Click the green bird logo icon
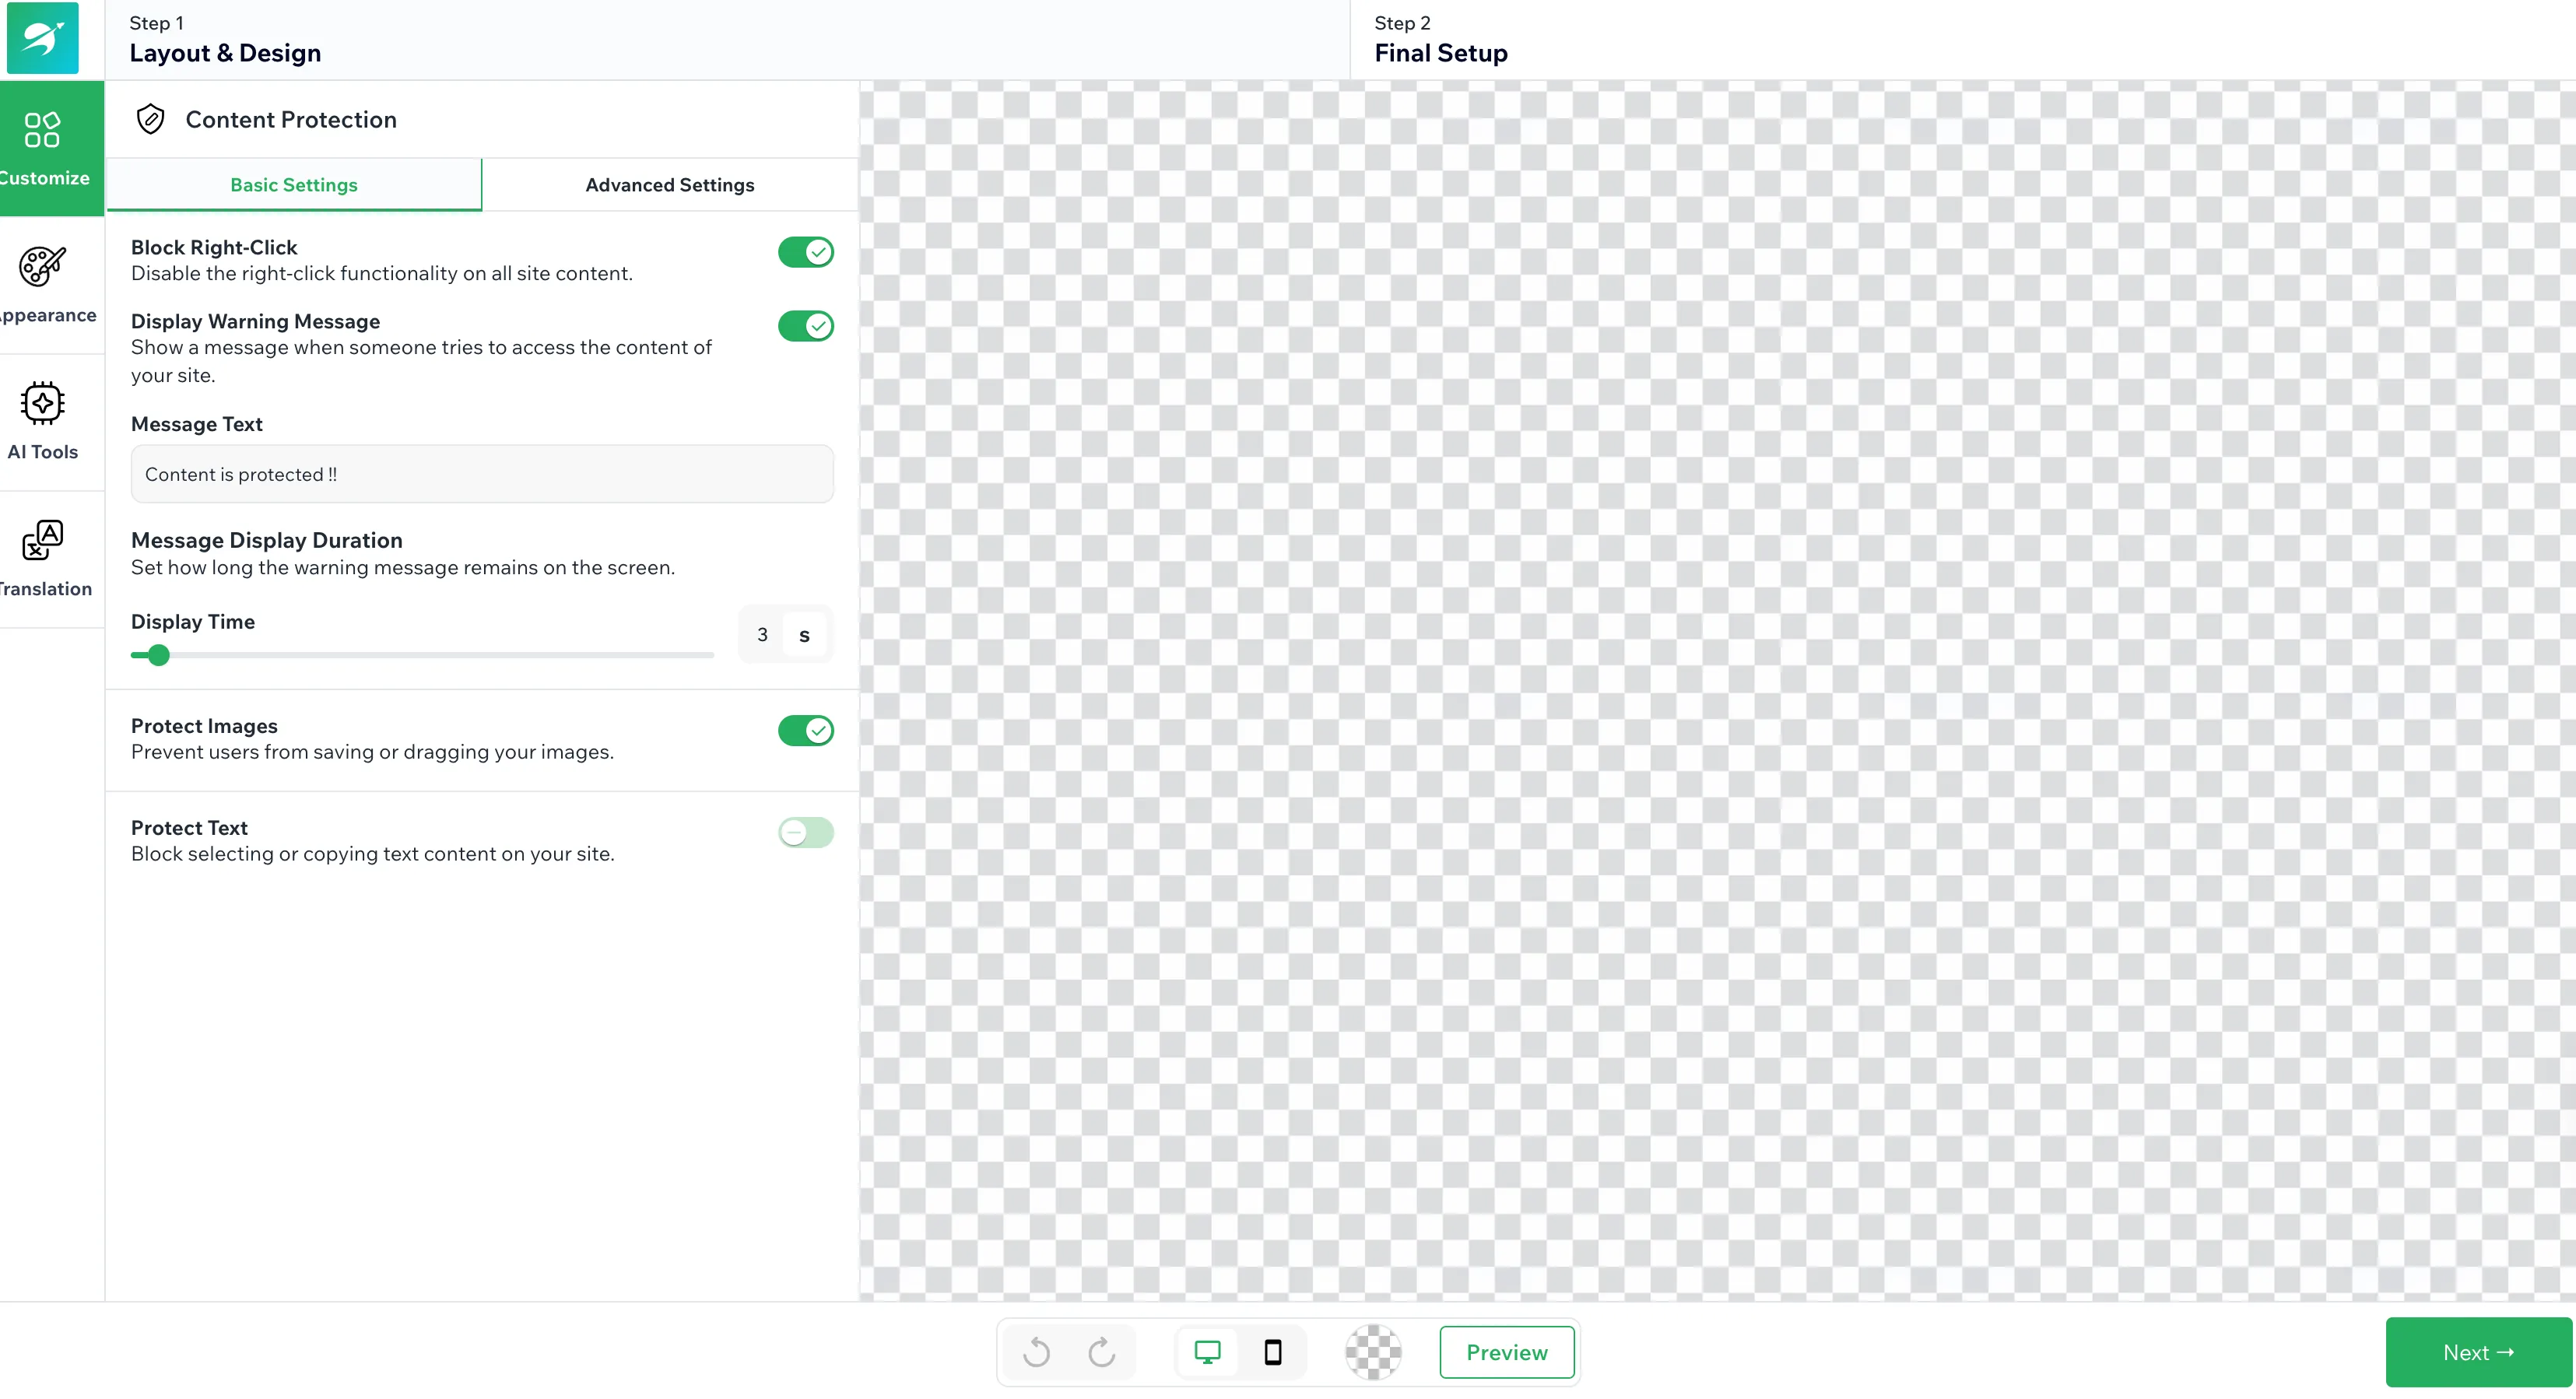2576x1399 pixels. click(x=42, y=38)
